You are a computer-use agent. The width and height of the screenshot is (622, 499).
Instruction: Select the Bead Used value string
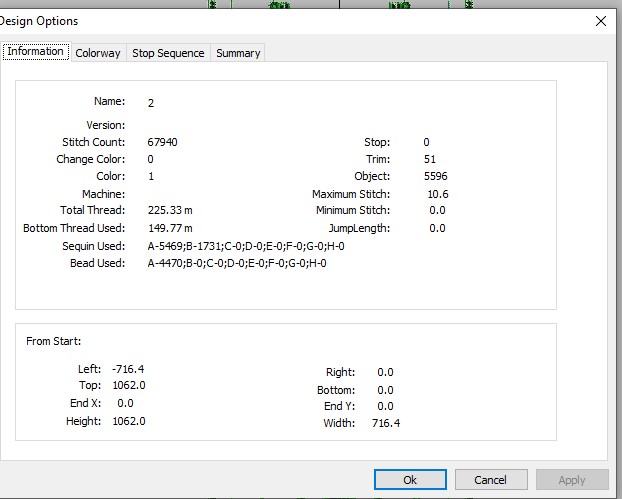tap(237, 263)
